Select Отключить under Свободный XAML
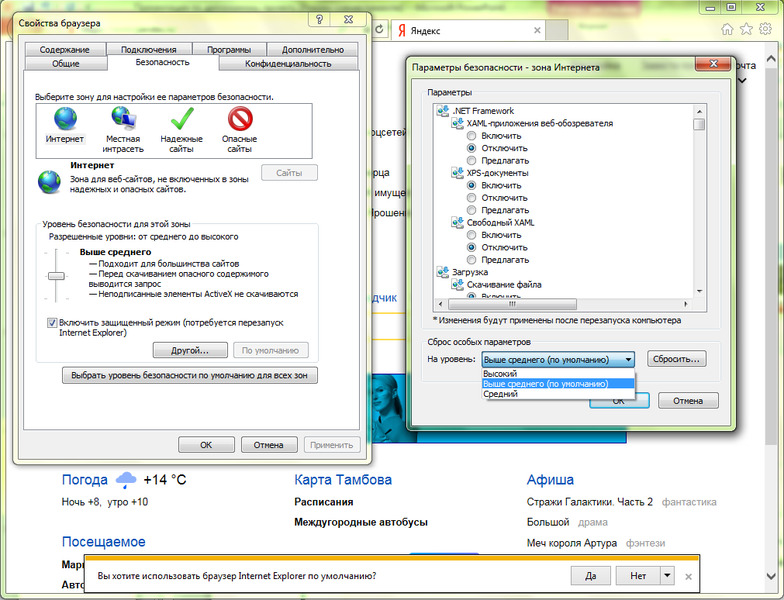 (471, 247)
